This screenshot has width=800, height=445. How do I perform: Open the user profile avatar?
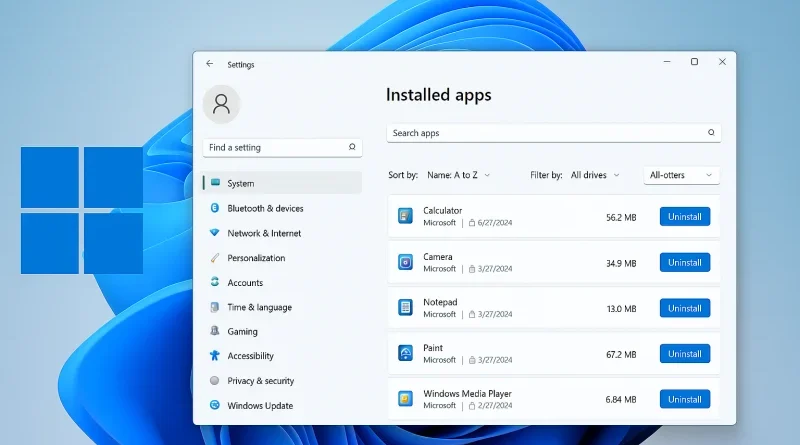point(221,104)
